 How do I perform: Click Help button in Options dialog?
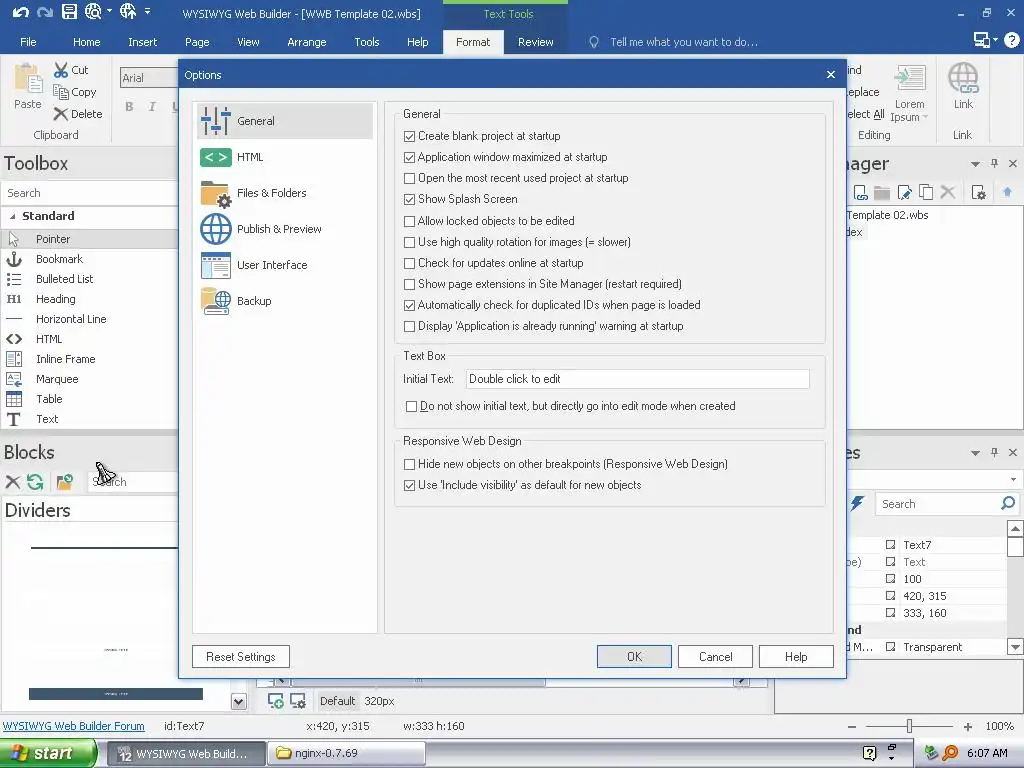pyautogui.click(x=796, y=657)
